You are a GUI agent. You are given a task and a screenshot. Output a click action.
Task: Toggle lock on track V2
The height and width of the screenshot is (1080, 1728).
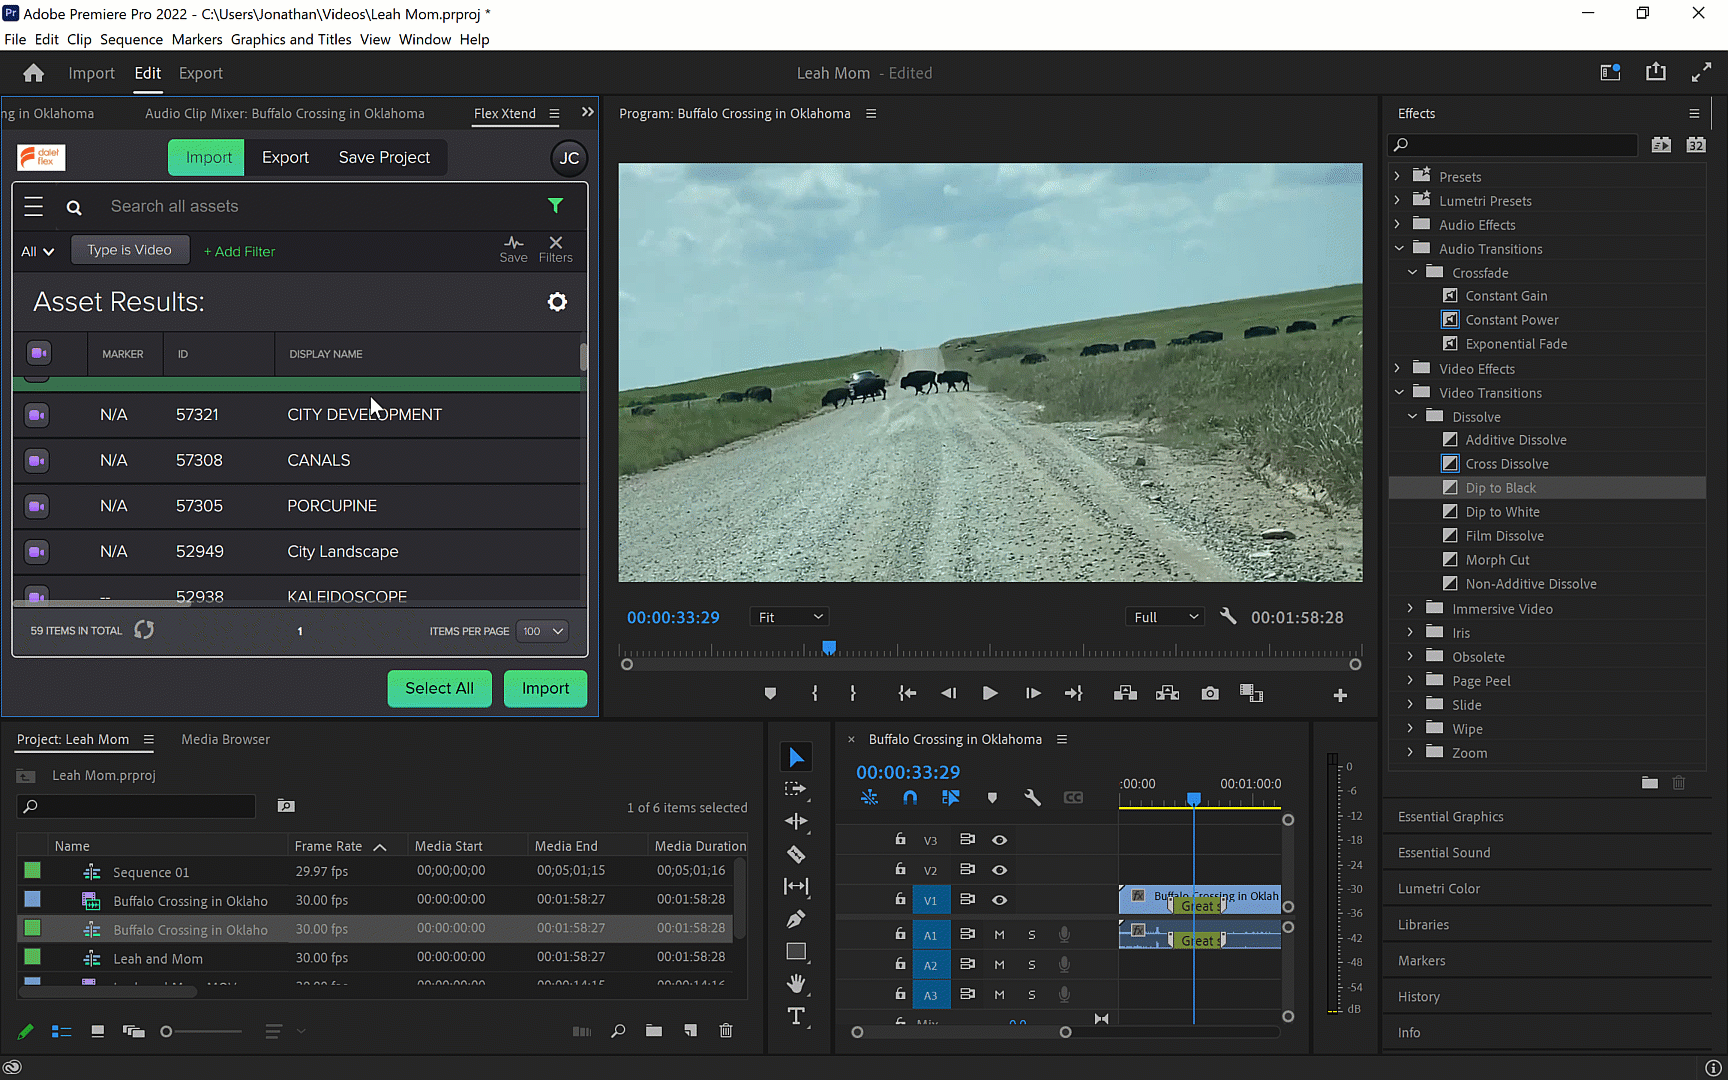[900, 870]
